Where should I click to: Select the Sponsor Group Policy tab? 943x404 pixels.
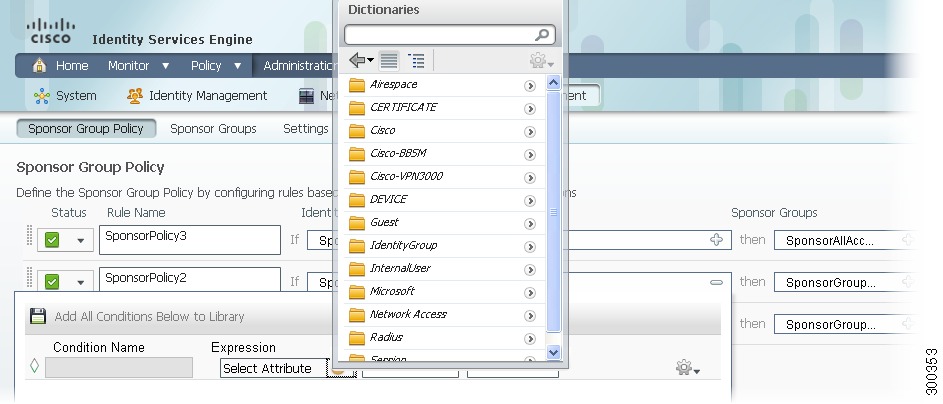pos(86,129)
